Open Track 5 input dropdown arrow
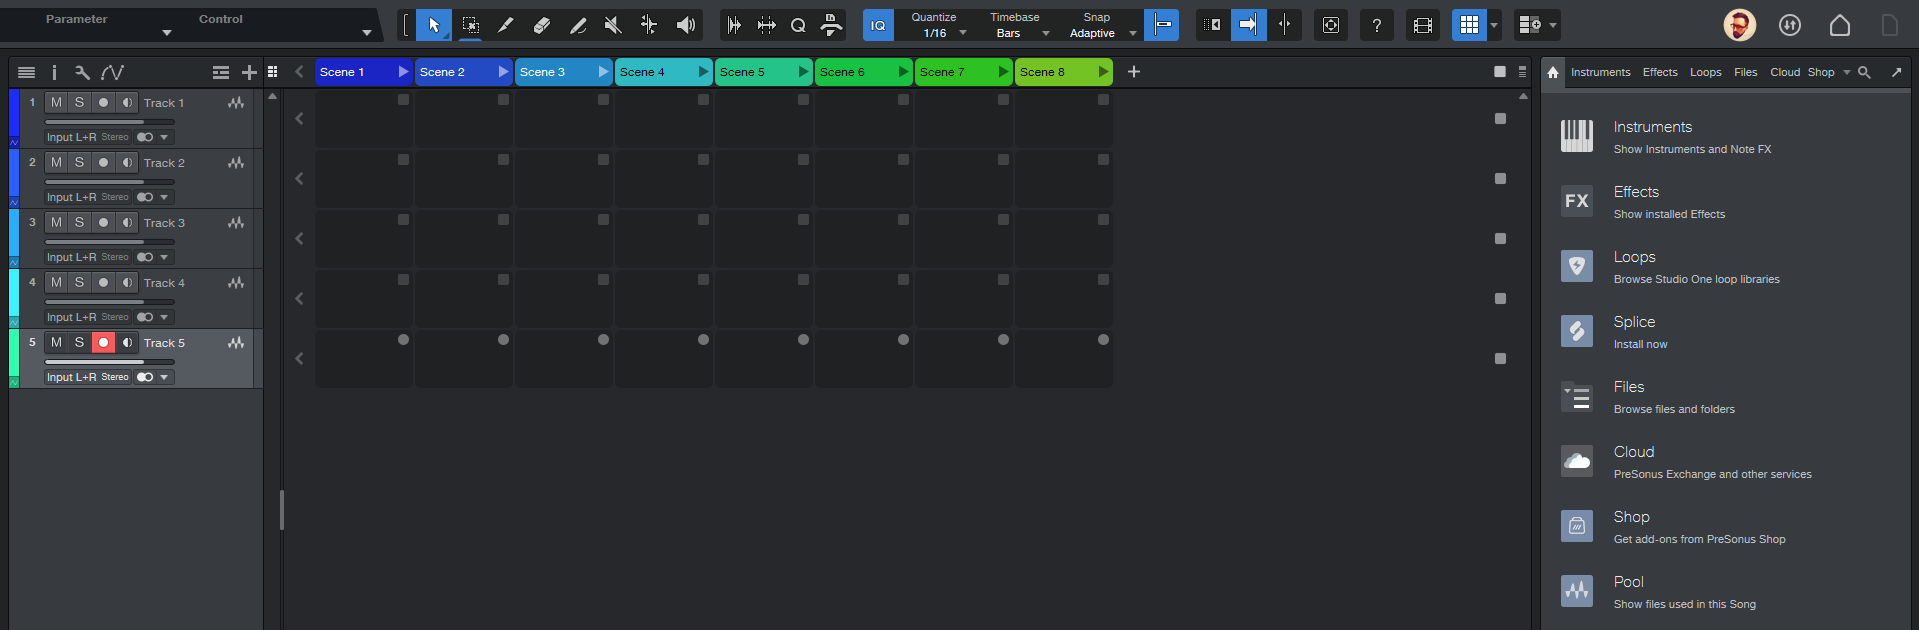This screenshot has width=1919, height=630. [164, 377]
